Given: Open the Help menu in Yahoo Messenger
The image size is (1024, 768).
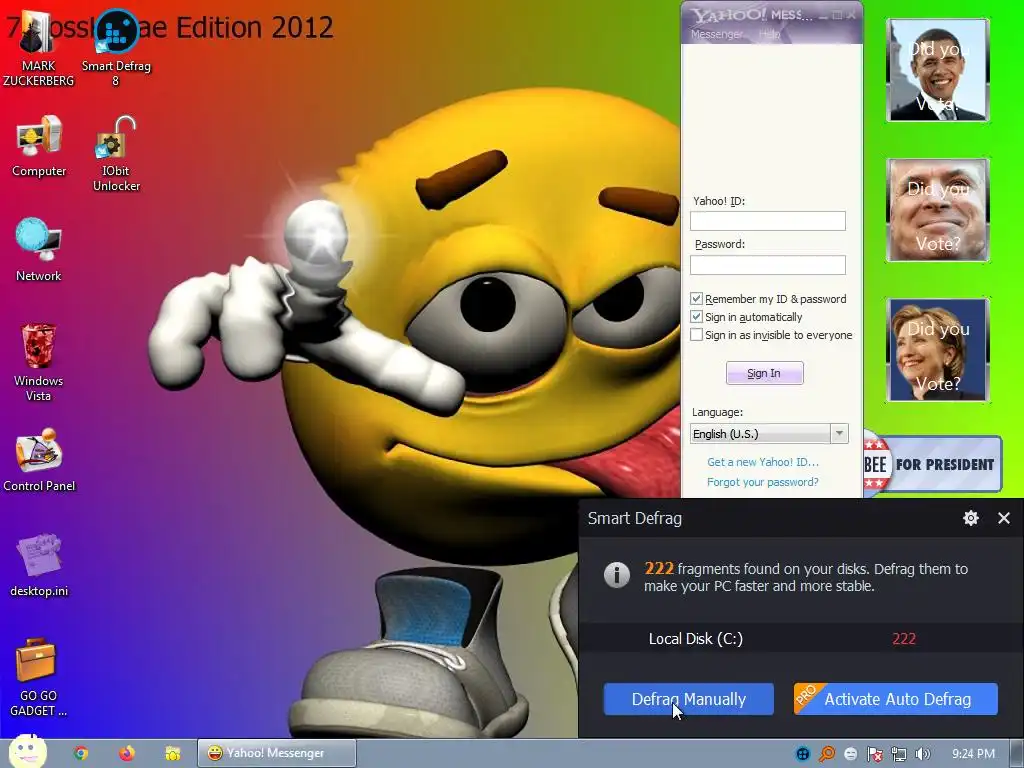Looking at the screenshot, I should pos(770,34).
